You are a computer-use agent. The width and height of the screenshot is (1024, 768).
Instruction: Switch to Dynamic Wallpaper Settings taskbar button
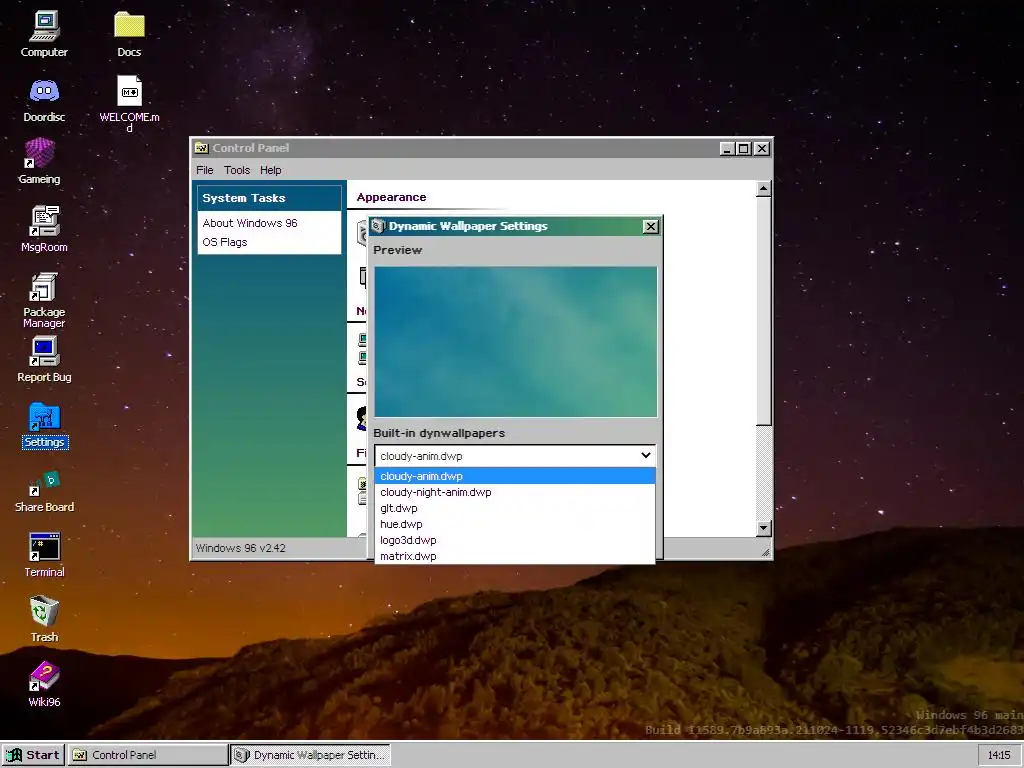[x=311, y=755]
